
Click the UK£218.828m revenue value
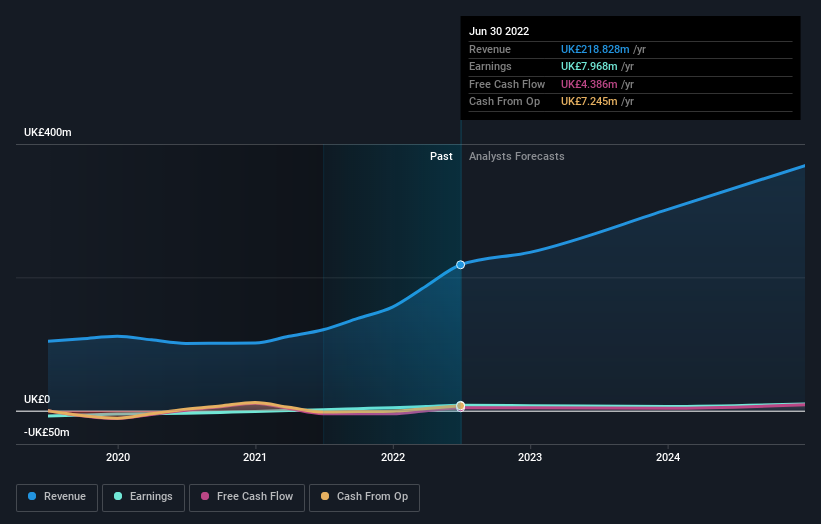click(595, 49)
